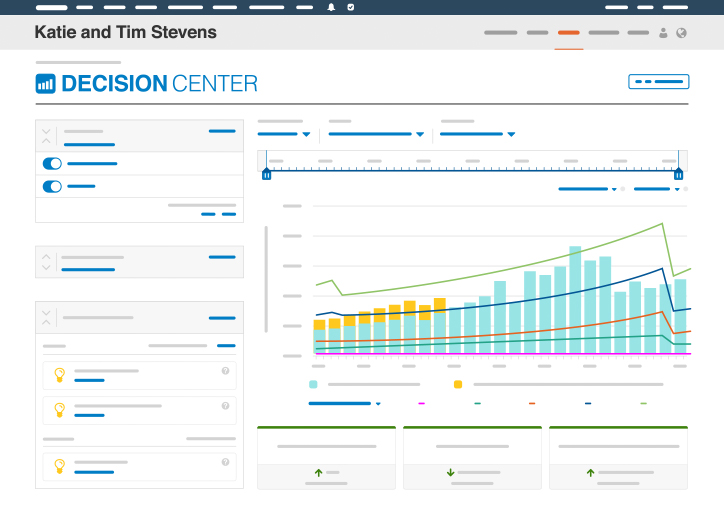This screenshot has width=724, height=513.
Task: Click the right handle of the timeline slider
Action: click(678, 175)
